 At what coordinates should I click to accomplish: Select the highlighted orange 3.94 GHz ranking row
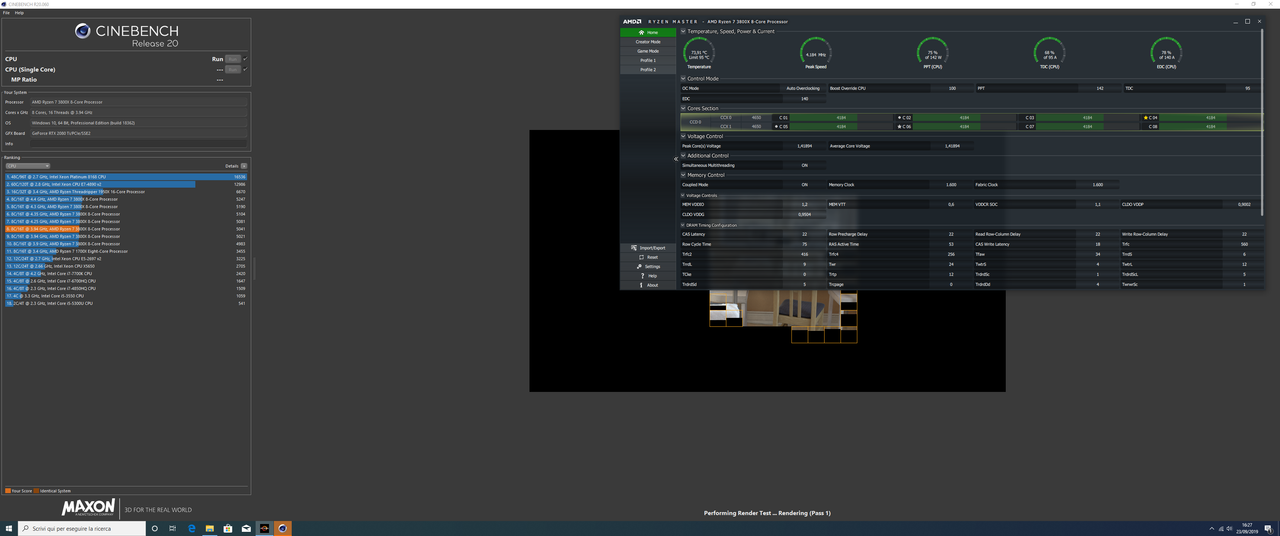click(126, 229)
